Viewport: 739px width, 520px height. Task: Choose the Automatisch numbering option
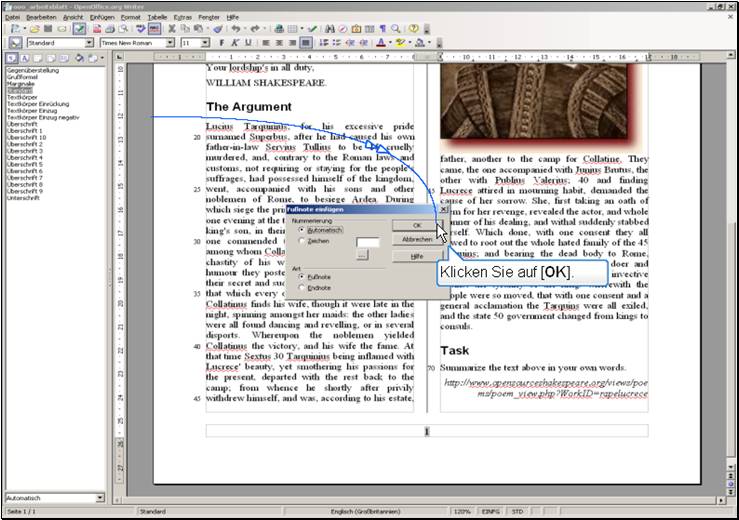click(302, 229)
